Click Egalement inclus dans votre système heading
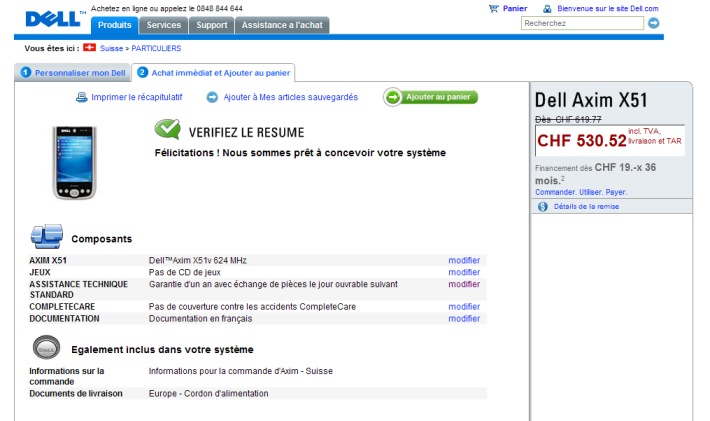Screen dimensions: 710x421 (162, 349)
